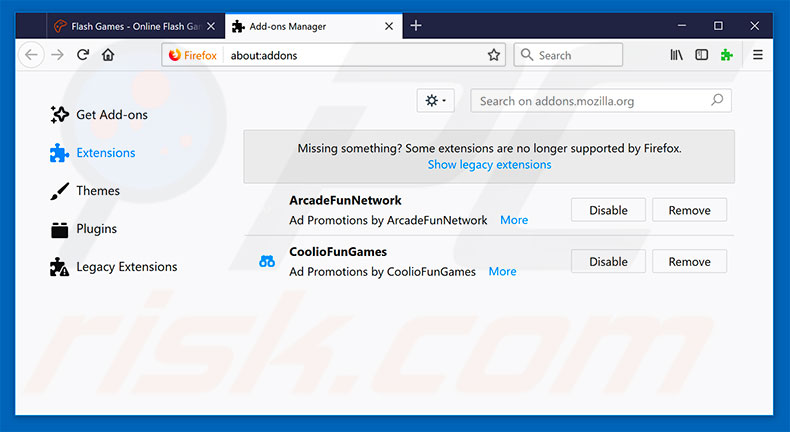Open the Library icon in toolbar
790x432 pixels.
tap(677, 55)
